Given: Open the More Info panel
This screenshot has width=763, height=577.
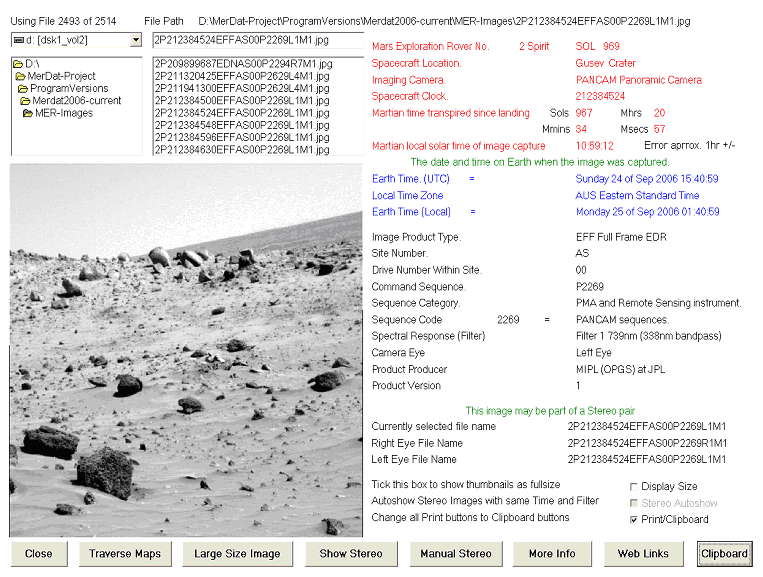Looking at the screenshot, I should point(552,553).
